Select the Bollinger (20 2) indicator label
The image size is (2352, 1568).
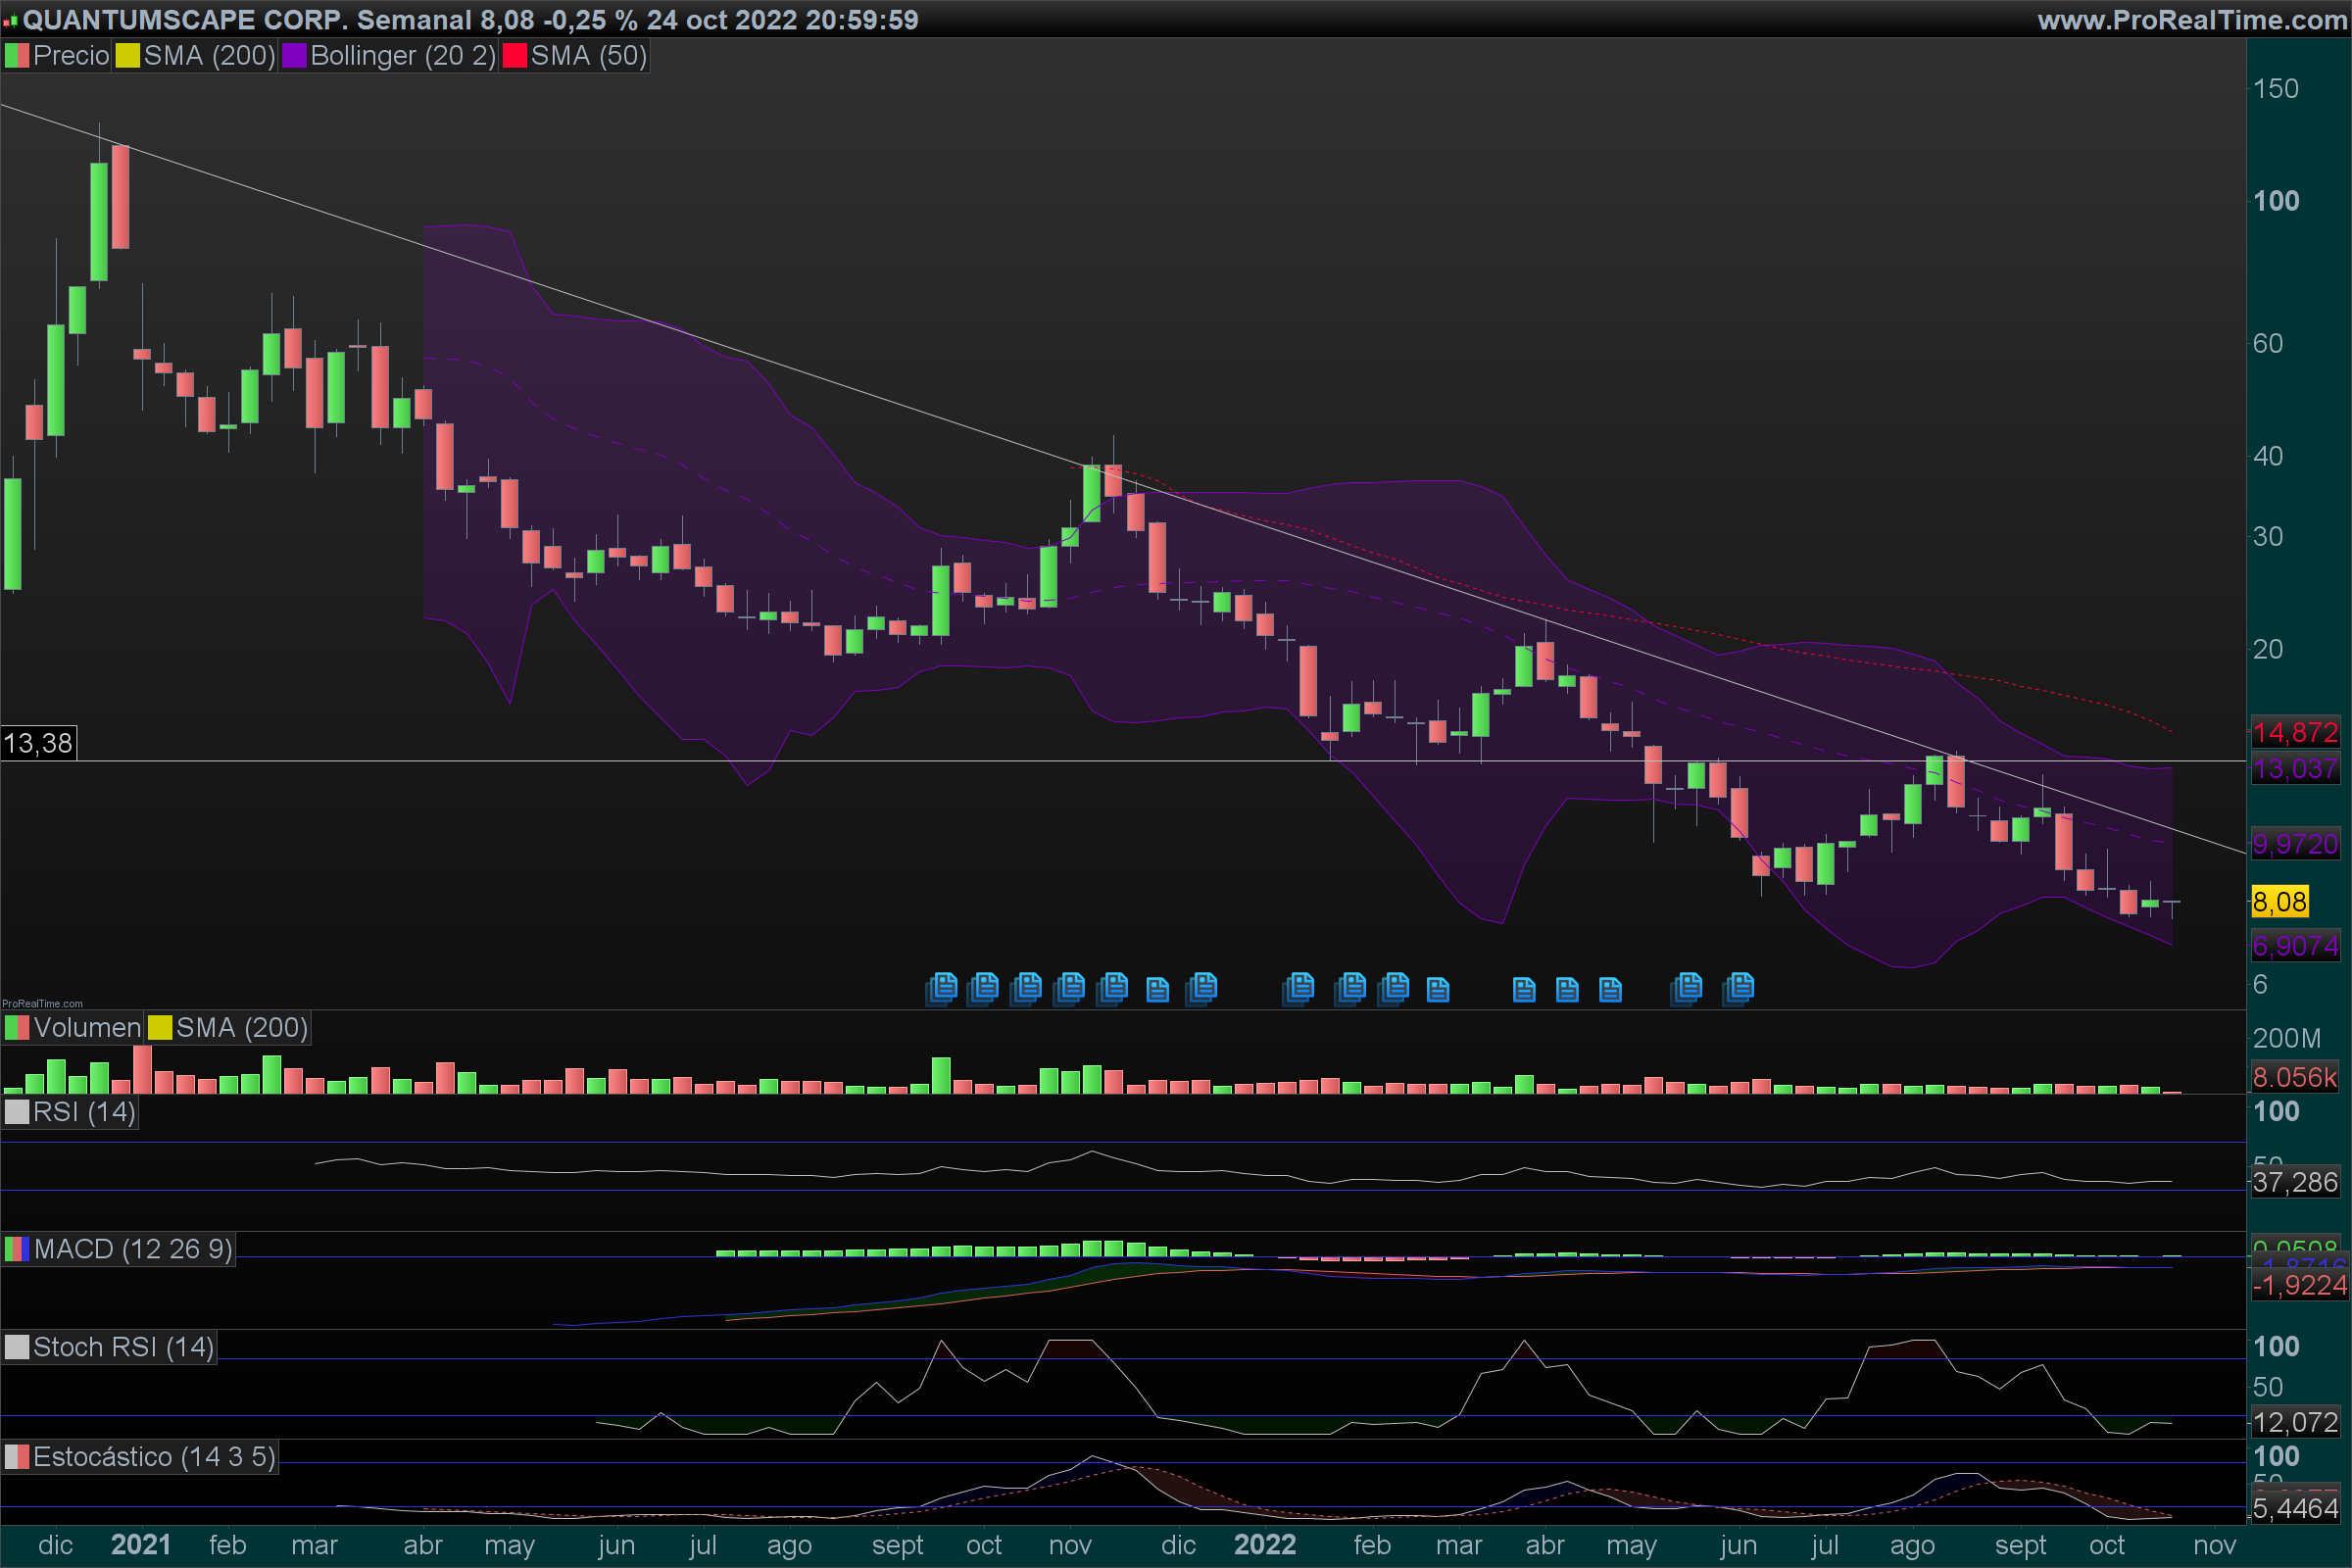point(402,56)
